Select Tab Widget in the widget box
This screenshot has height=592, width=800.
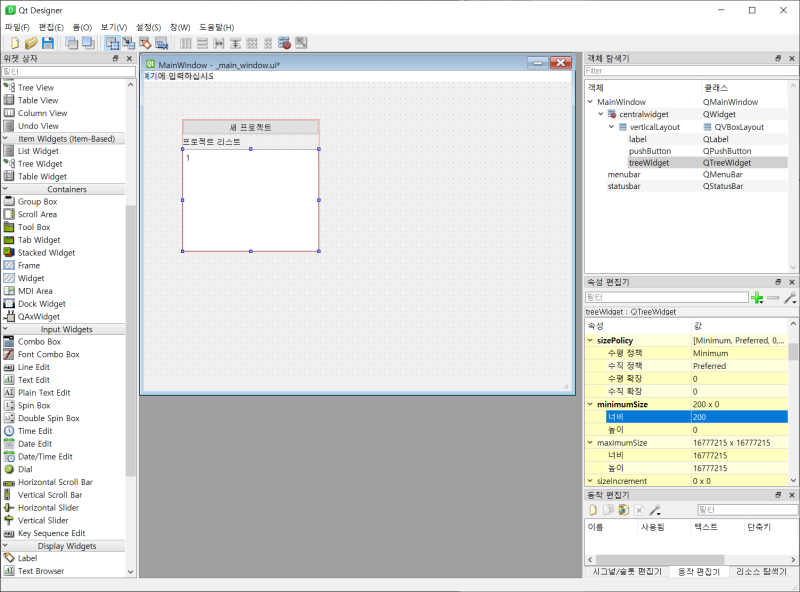click(x=39, y=240)
